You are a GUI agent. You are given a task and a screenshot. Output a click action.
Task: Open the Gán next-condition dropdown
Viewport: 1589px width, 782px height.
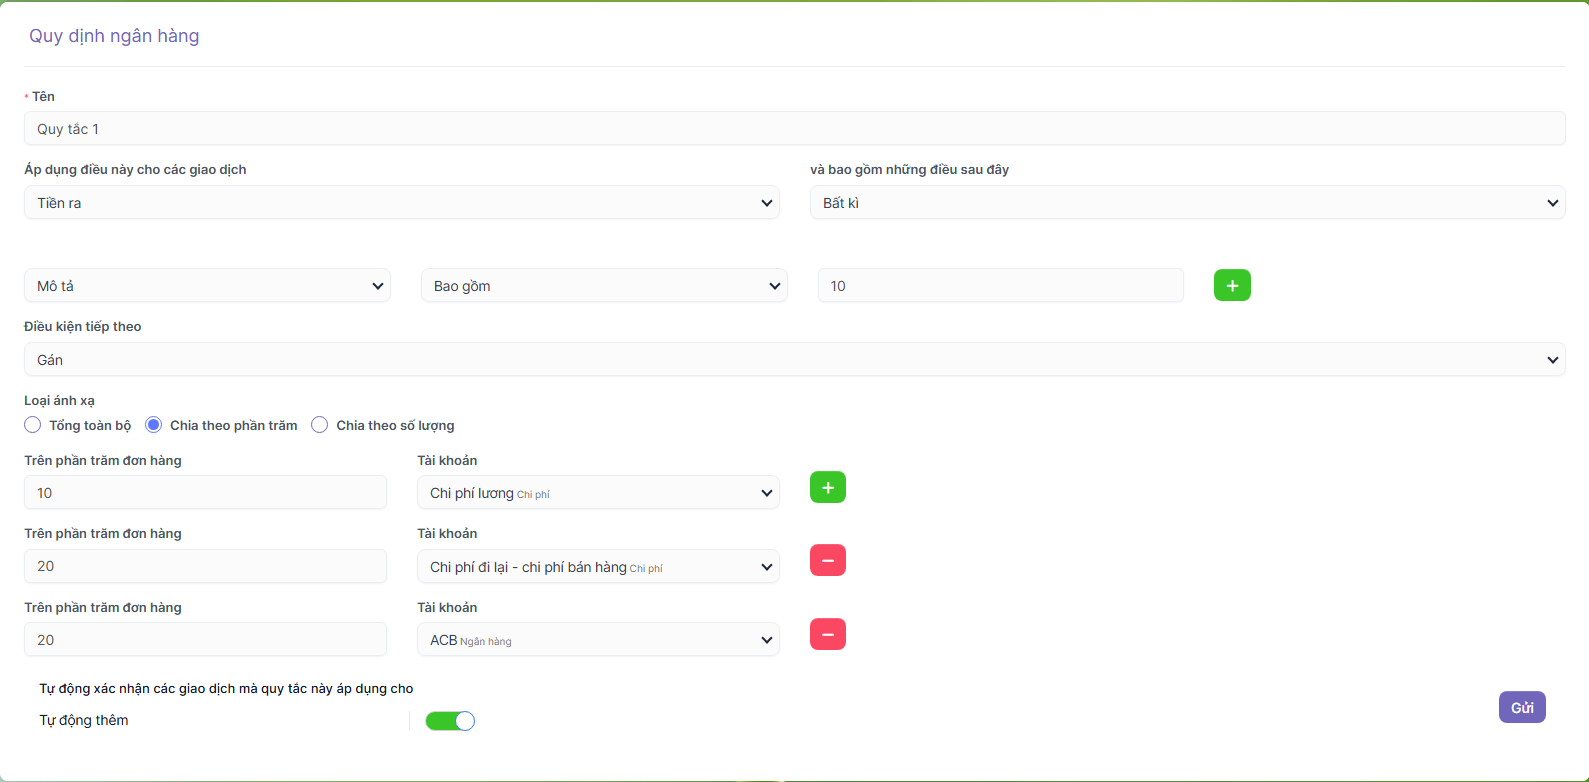point(794,360)
